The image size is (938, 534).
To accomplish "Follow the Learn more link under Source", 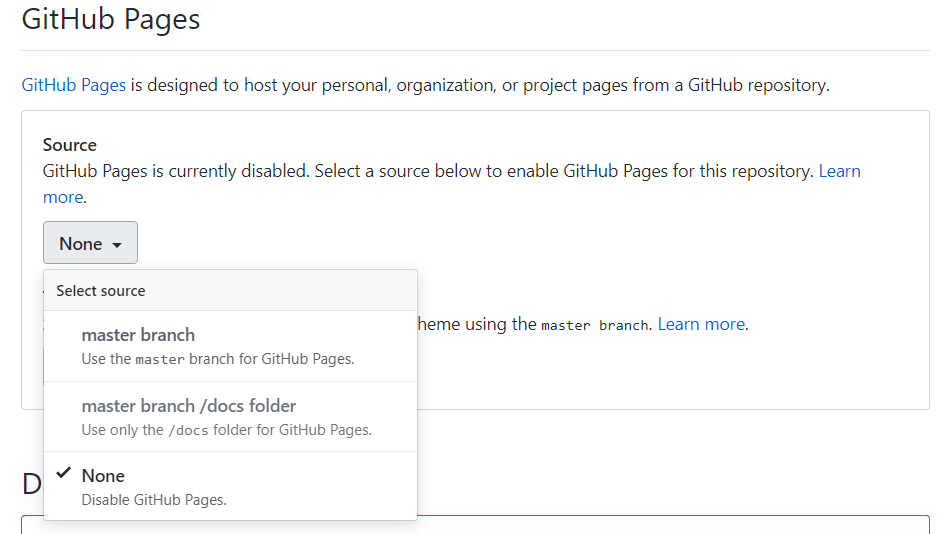I will coord(839,171).
